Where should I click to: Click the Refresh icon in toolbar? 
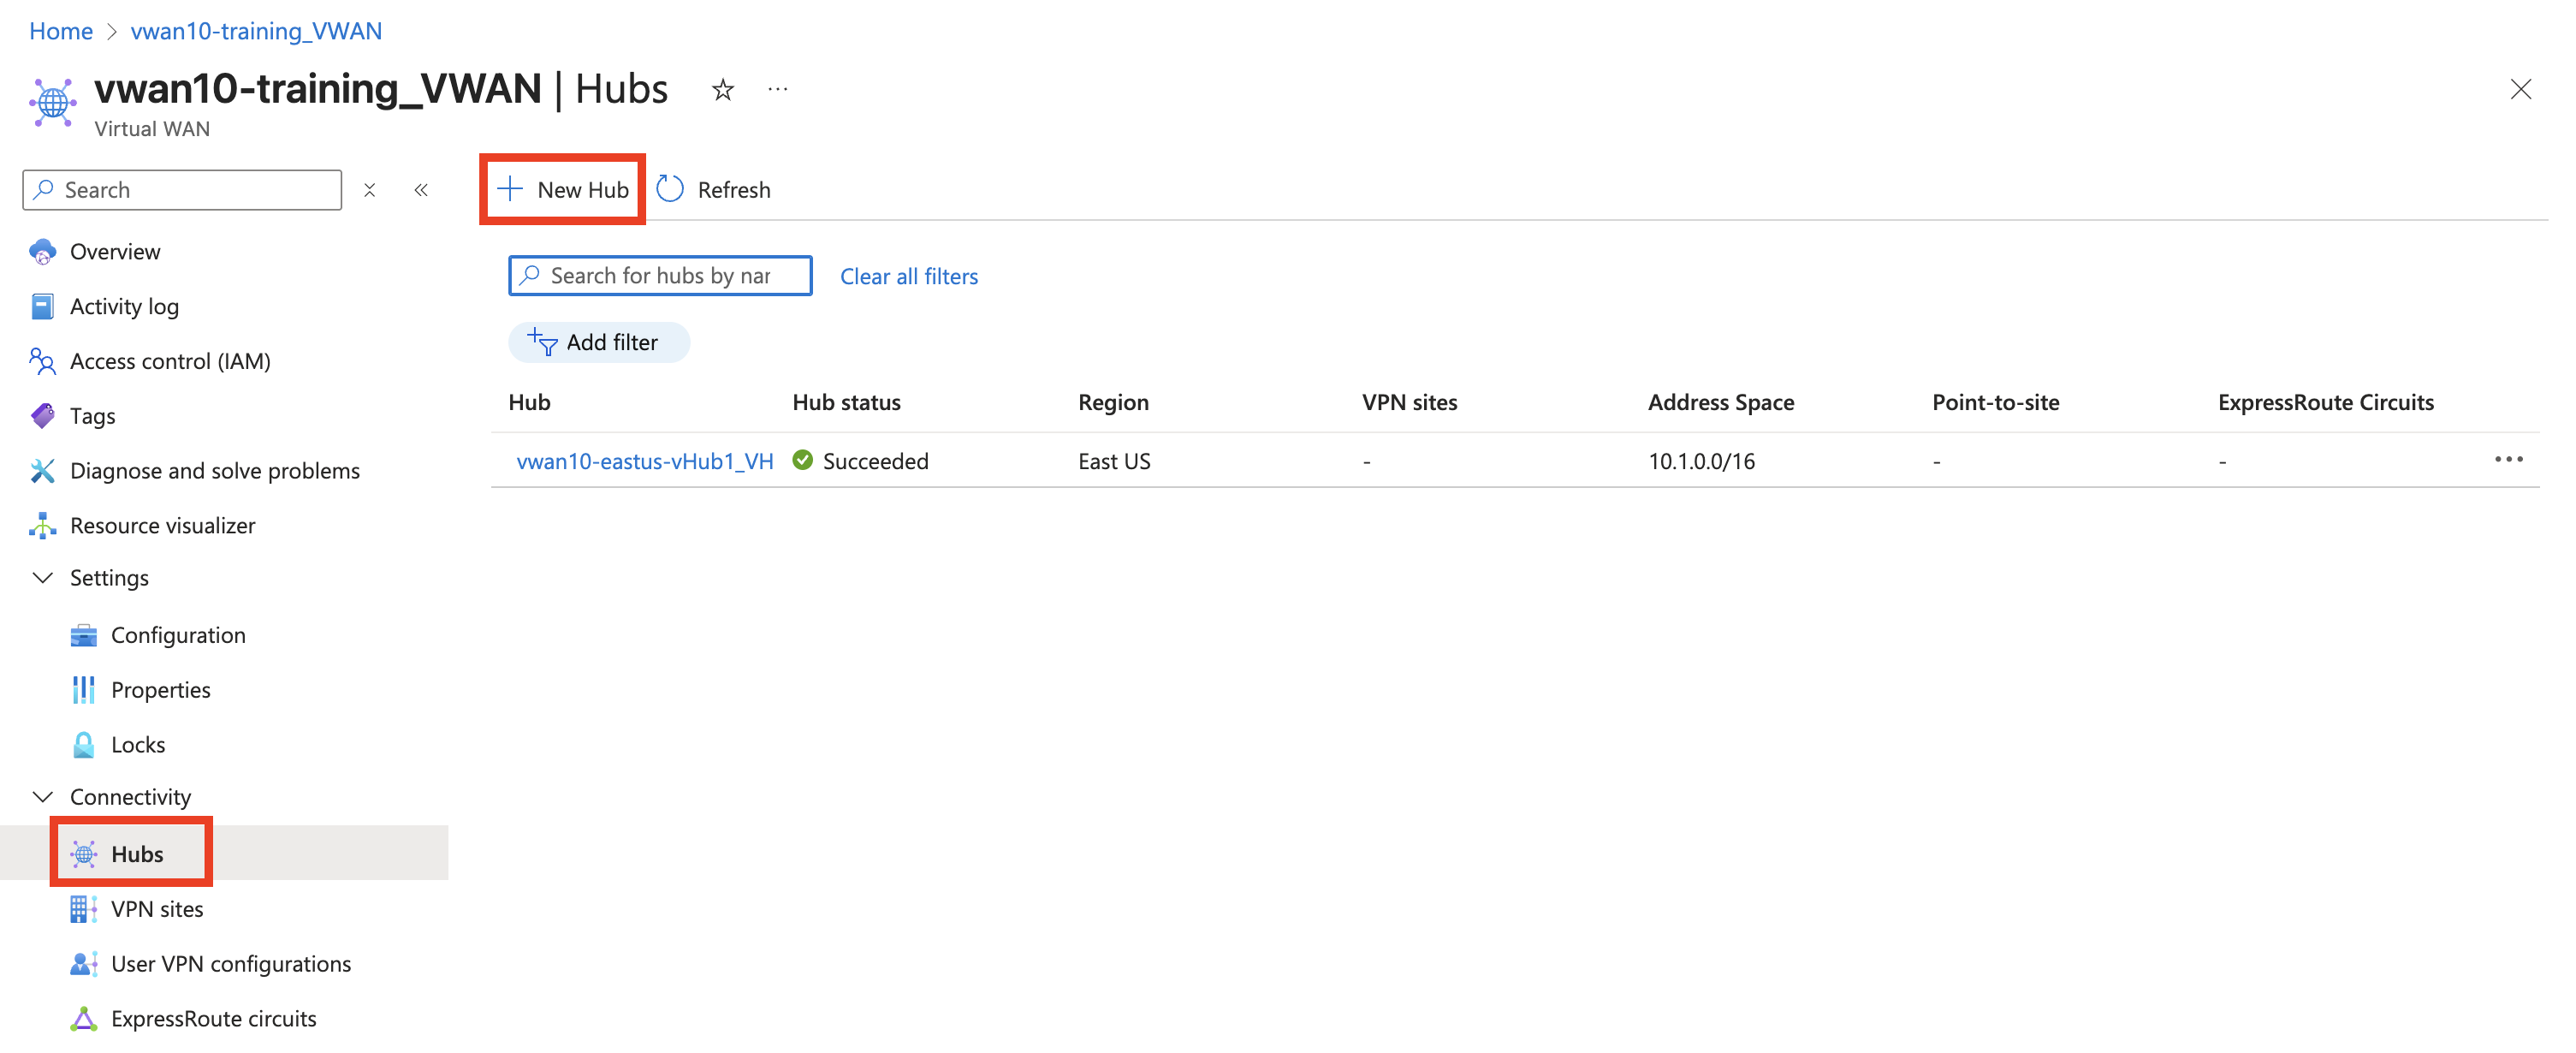point(670,189)
